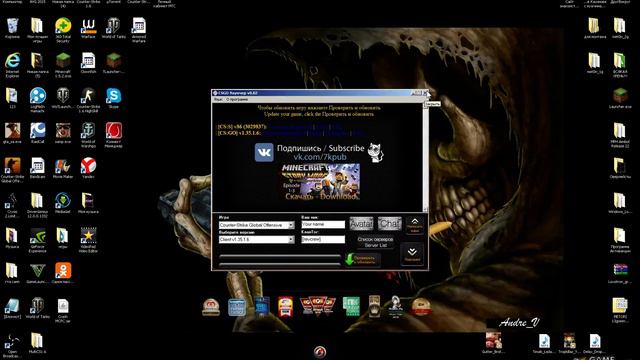Screen dimensions: 640x360
Task: Open the orange Odnoklassniki shortcut
Action: tap(63, 273)
